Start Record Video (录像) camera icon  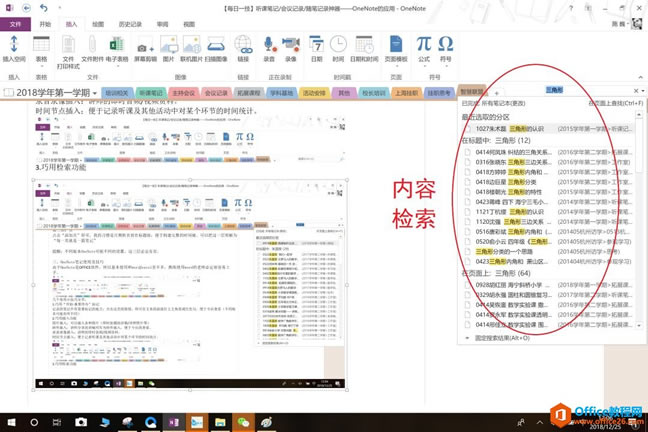[291, 49]
